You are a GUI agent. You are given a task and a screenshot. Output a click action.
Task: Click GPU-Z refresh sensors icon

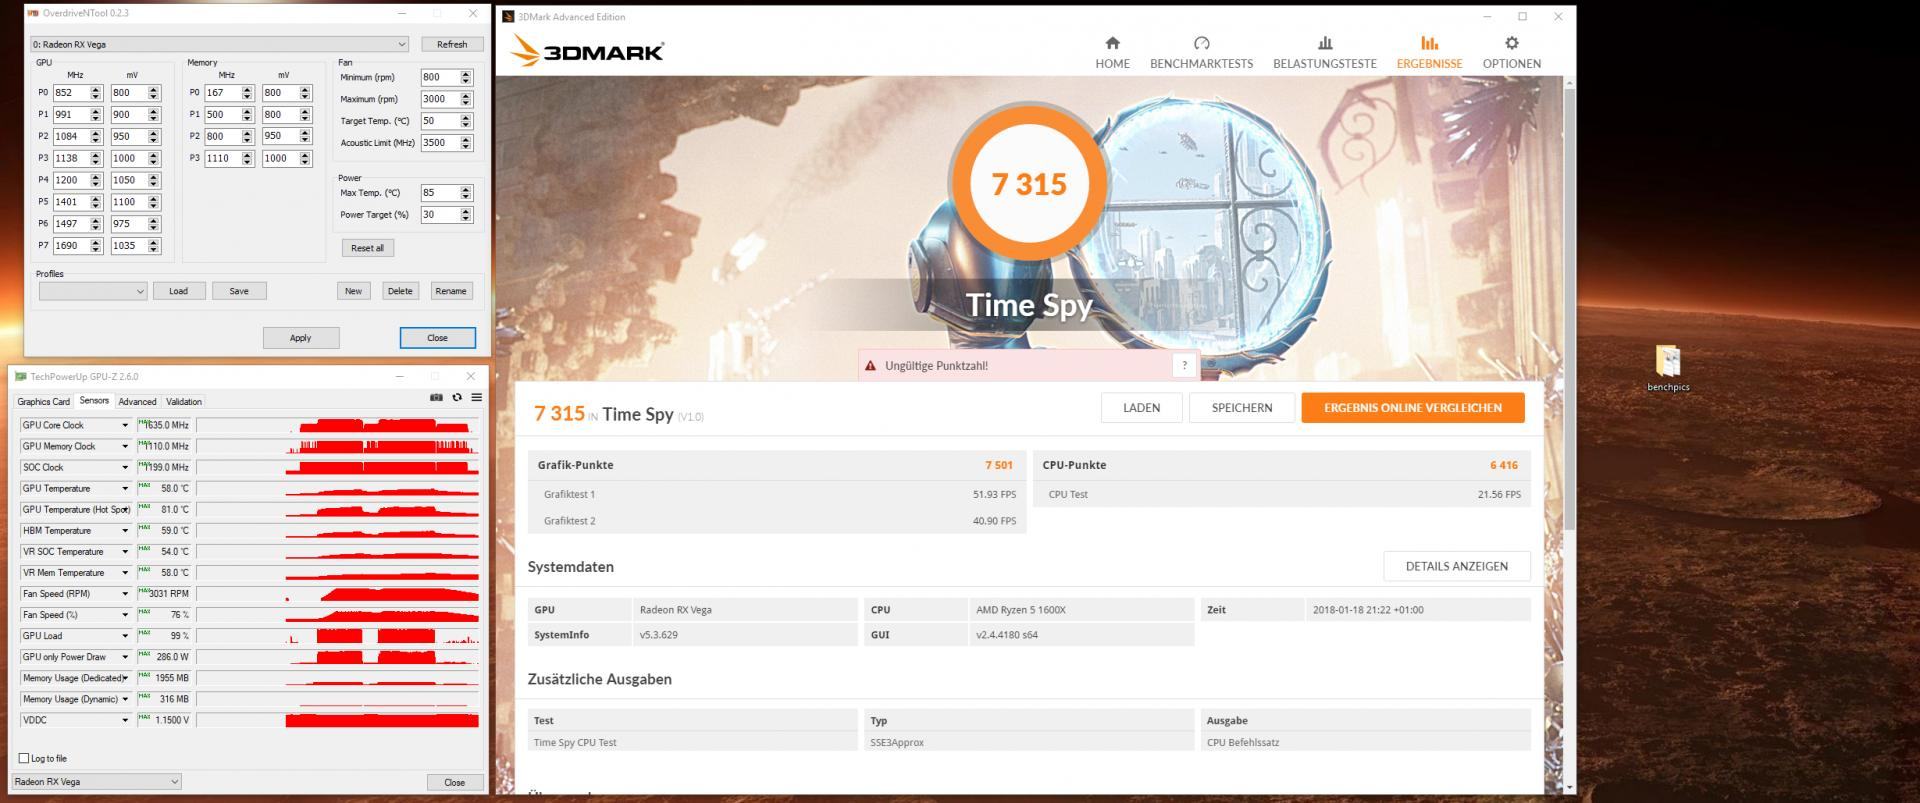457,397
